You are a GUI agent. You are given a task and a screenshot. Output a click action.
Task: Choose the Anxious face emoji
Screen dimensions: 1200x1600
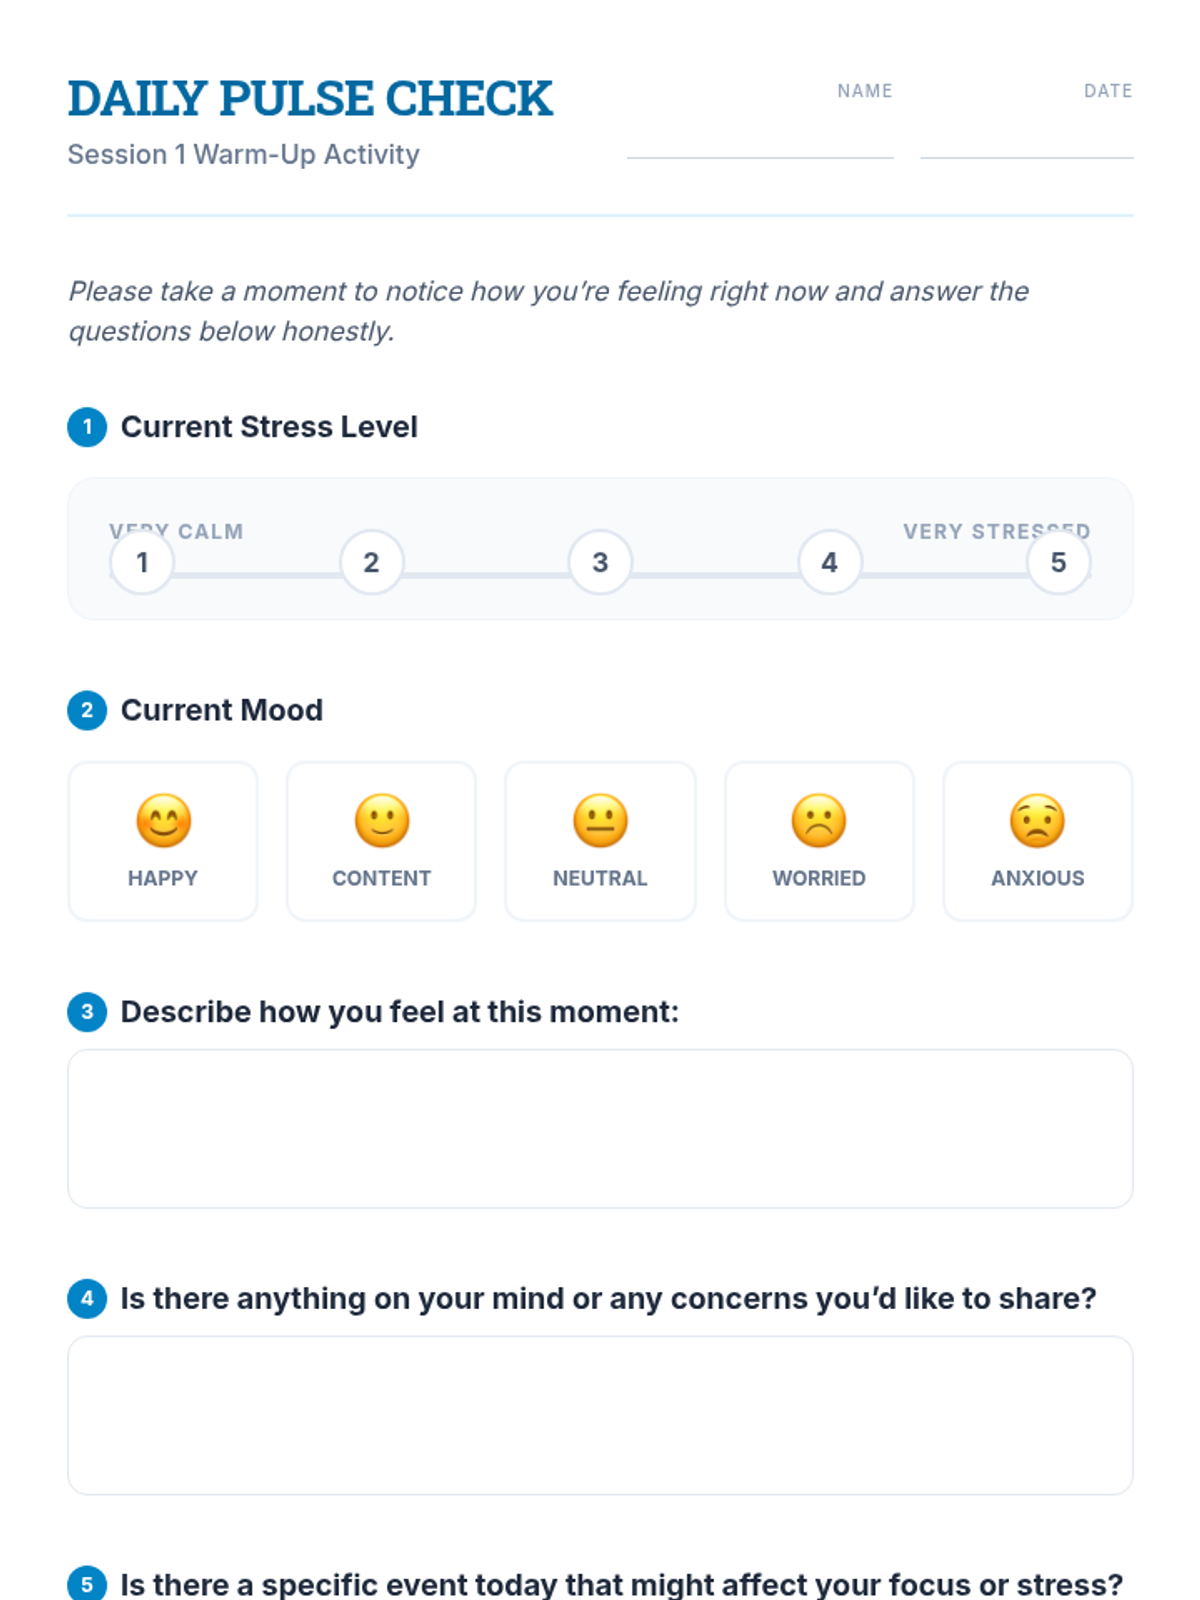pyautogui.click(x=1038, y=821)
